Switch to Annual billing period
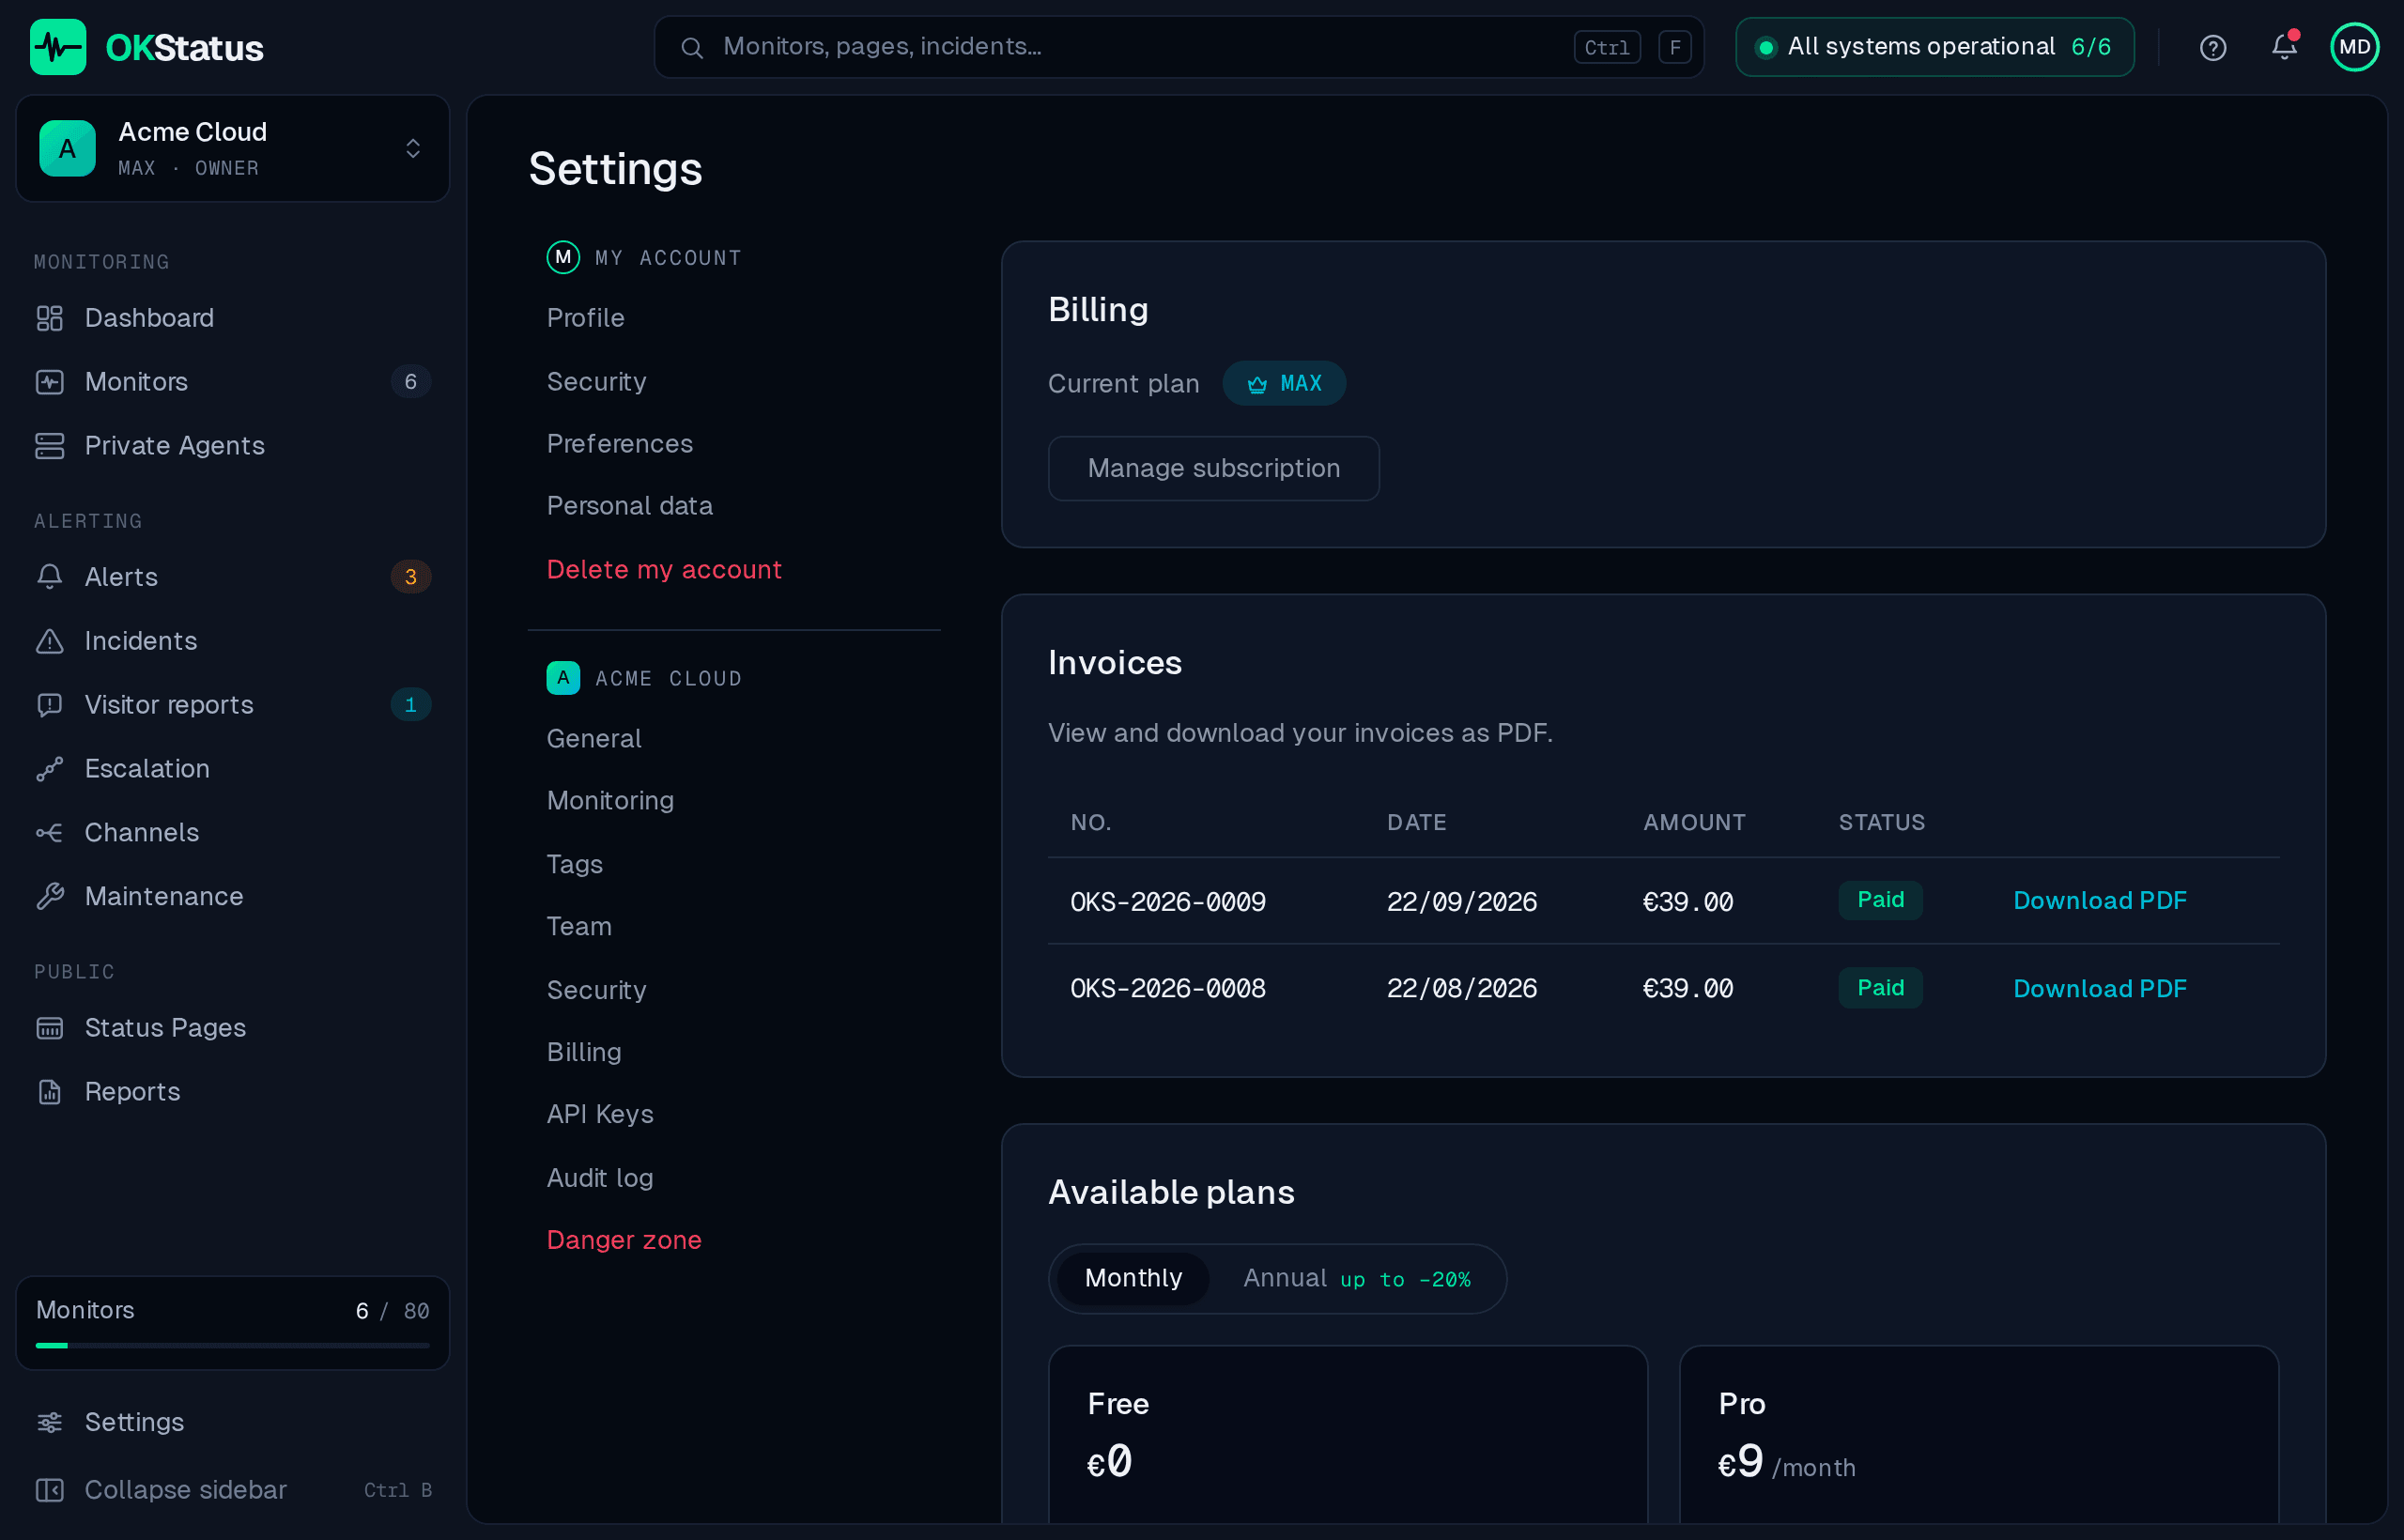Viewport: 2404px width, 1540px height. tap(1356, 1278)
